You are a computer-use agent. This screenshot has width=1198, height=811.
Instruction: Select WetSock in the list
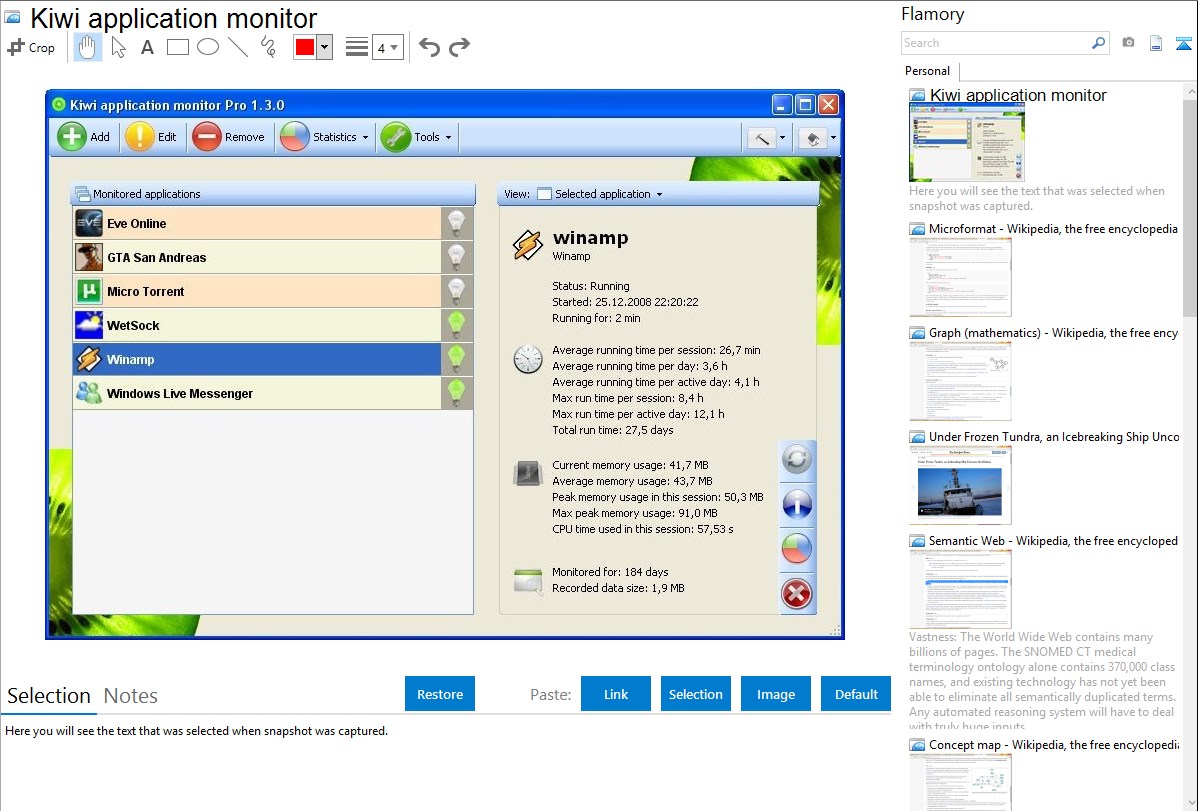point(257,325)
